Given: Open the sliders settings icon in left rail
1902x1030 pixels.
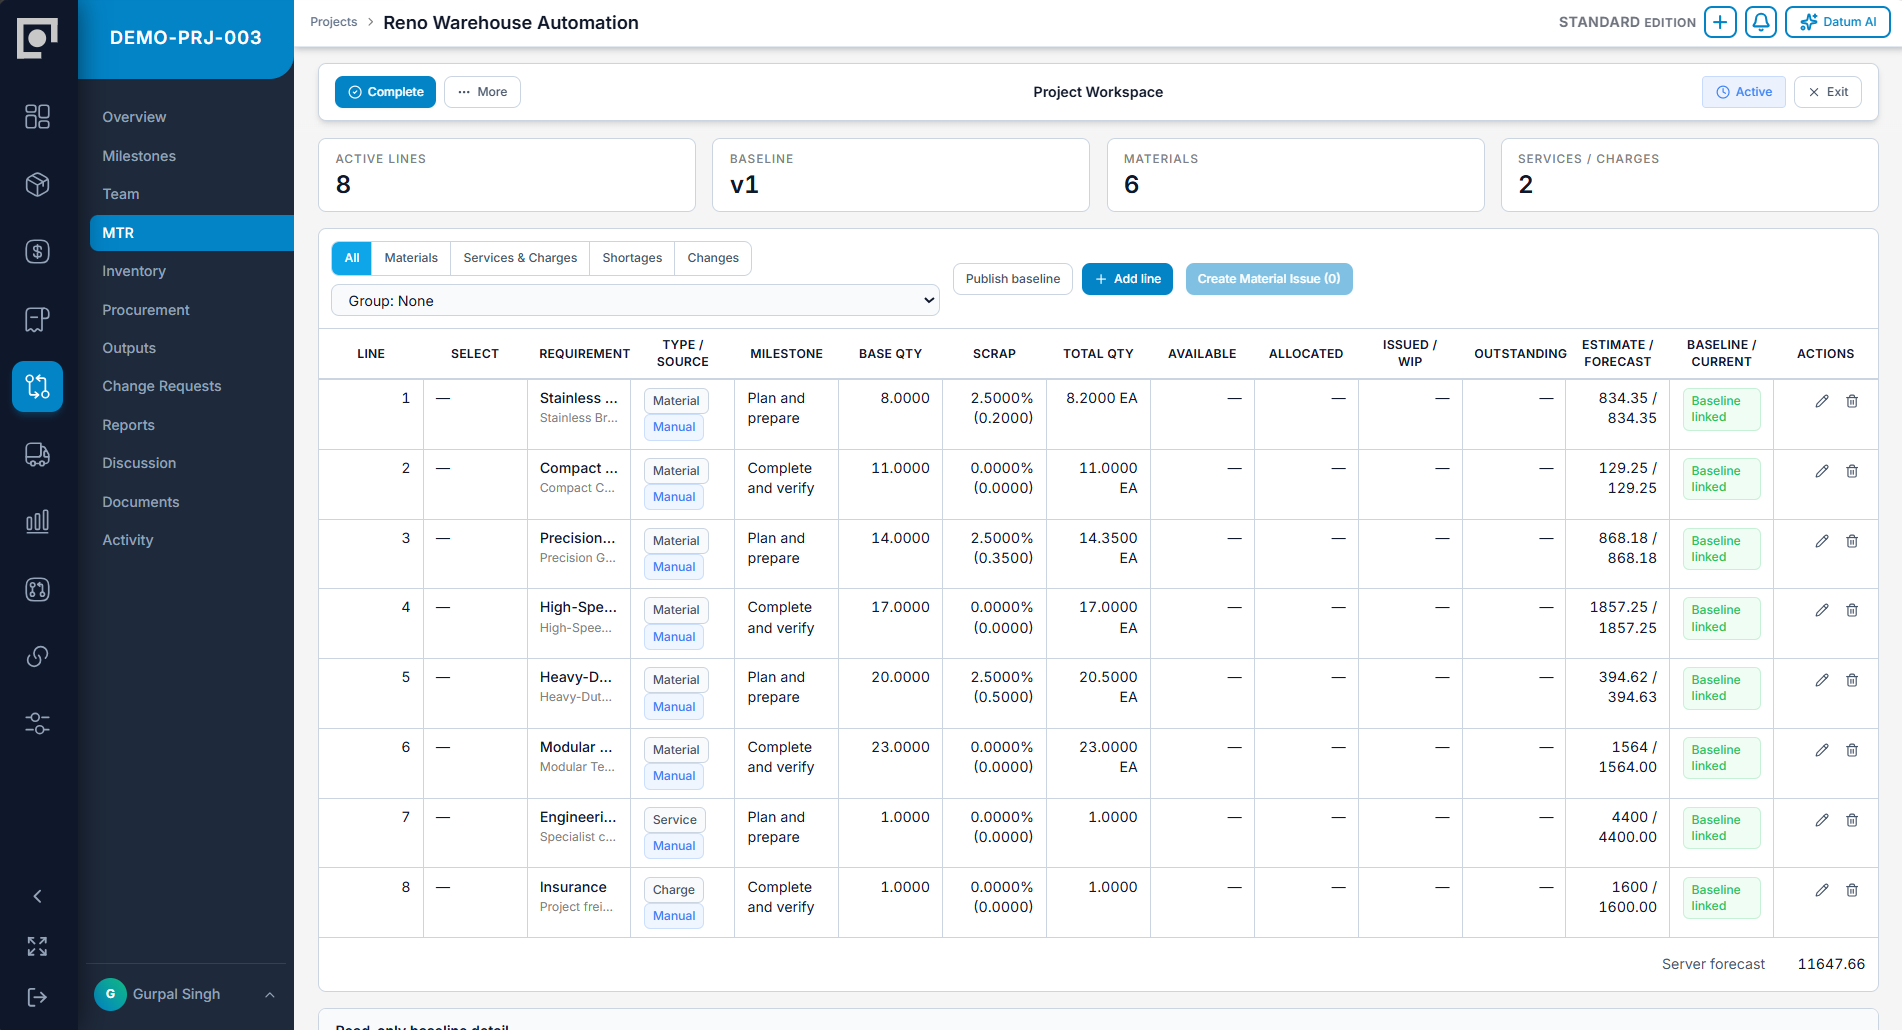Looking at the screenshot, I should pyautogui.click(x=37, y=724).
